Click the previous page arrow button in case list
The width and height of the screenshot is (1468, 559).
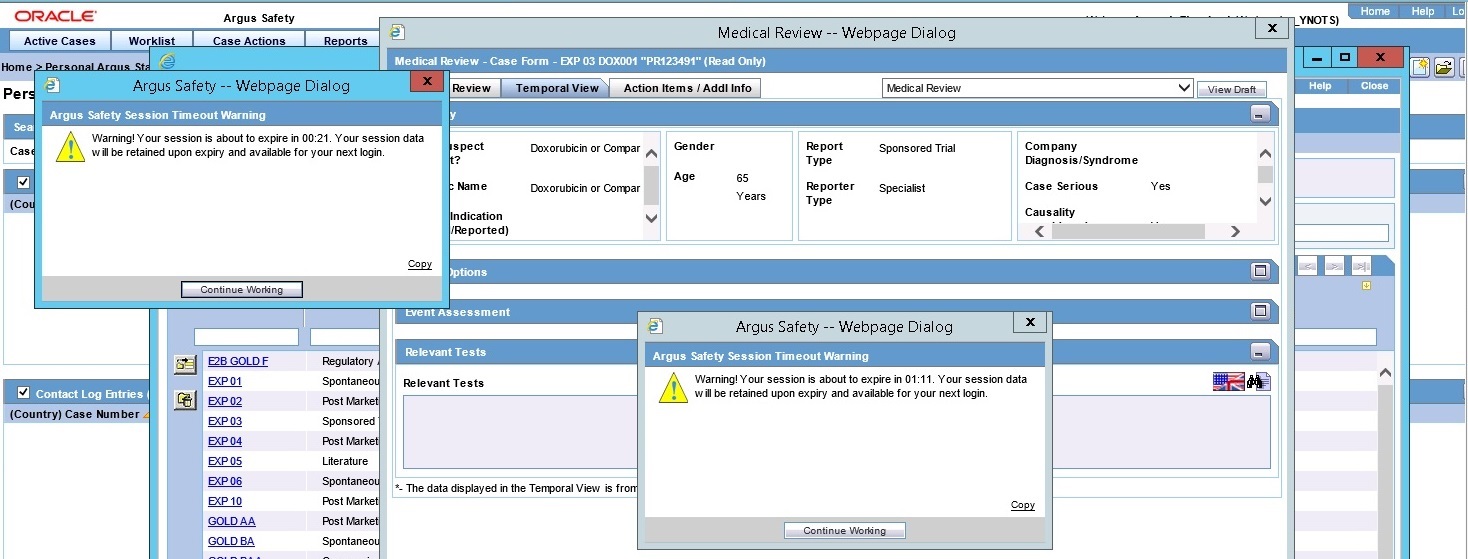click(1307, 266)
